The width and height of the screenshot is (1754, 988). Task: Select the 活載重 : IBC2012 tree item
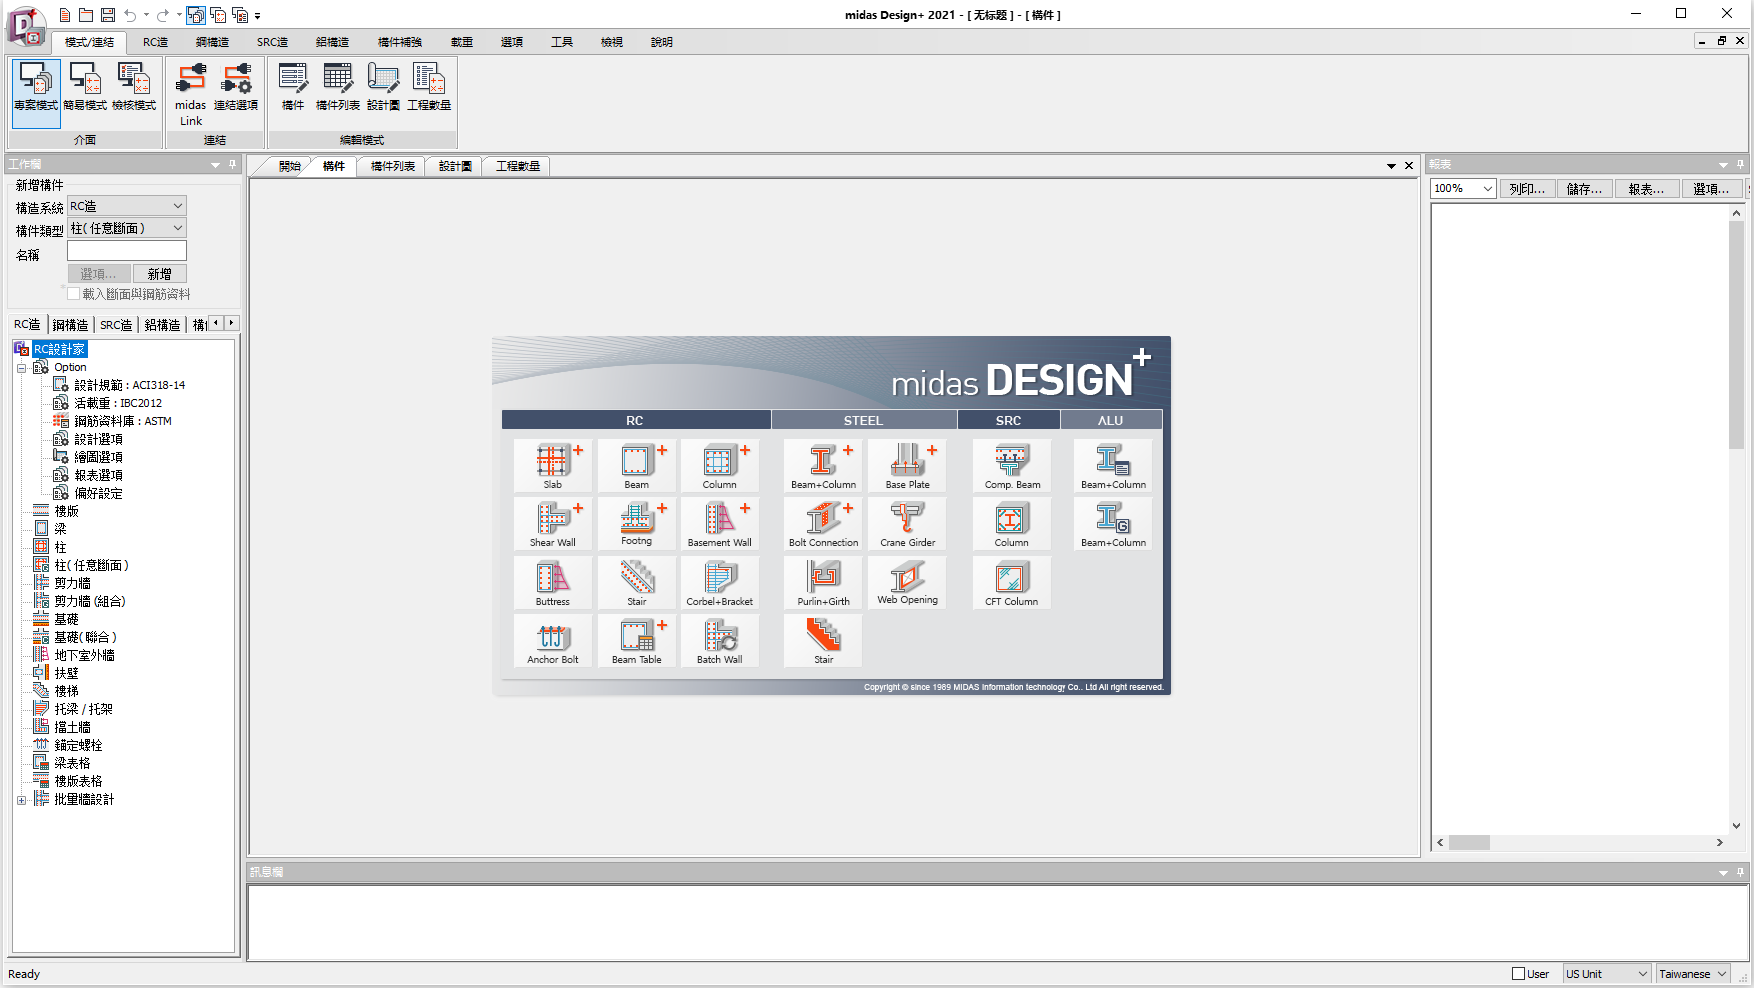pyautogui.click(x=118, y=403)
